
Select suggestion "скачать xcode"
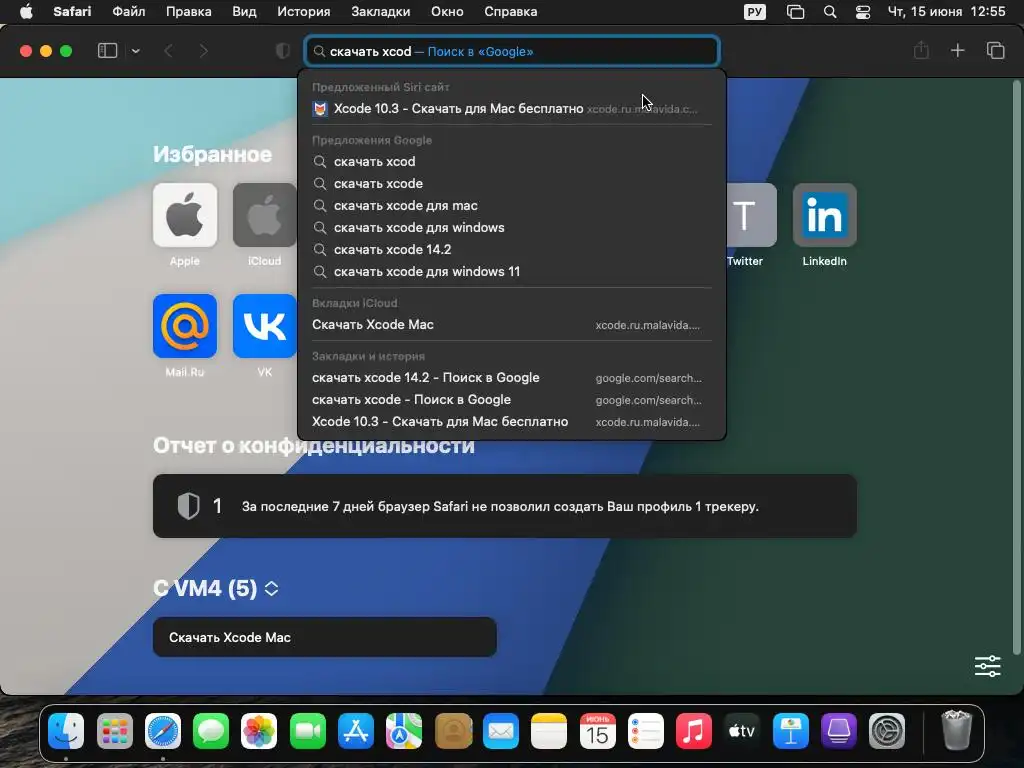tap(512, 184)
